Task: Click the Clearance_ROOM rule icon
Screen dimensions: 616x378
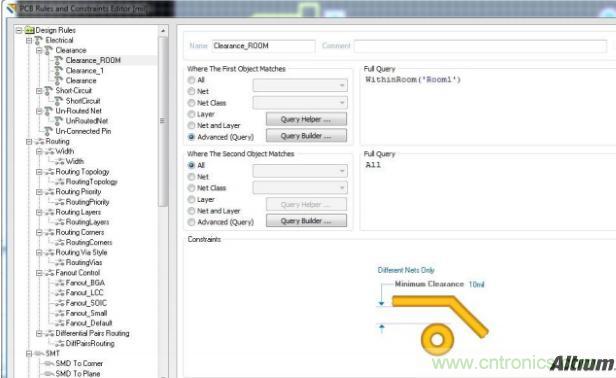Action: click(59, 60)
